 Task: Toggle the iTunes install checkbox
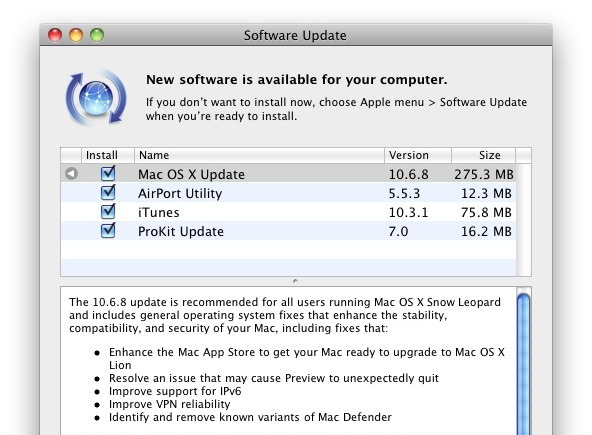[x=108, y=211]
